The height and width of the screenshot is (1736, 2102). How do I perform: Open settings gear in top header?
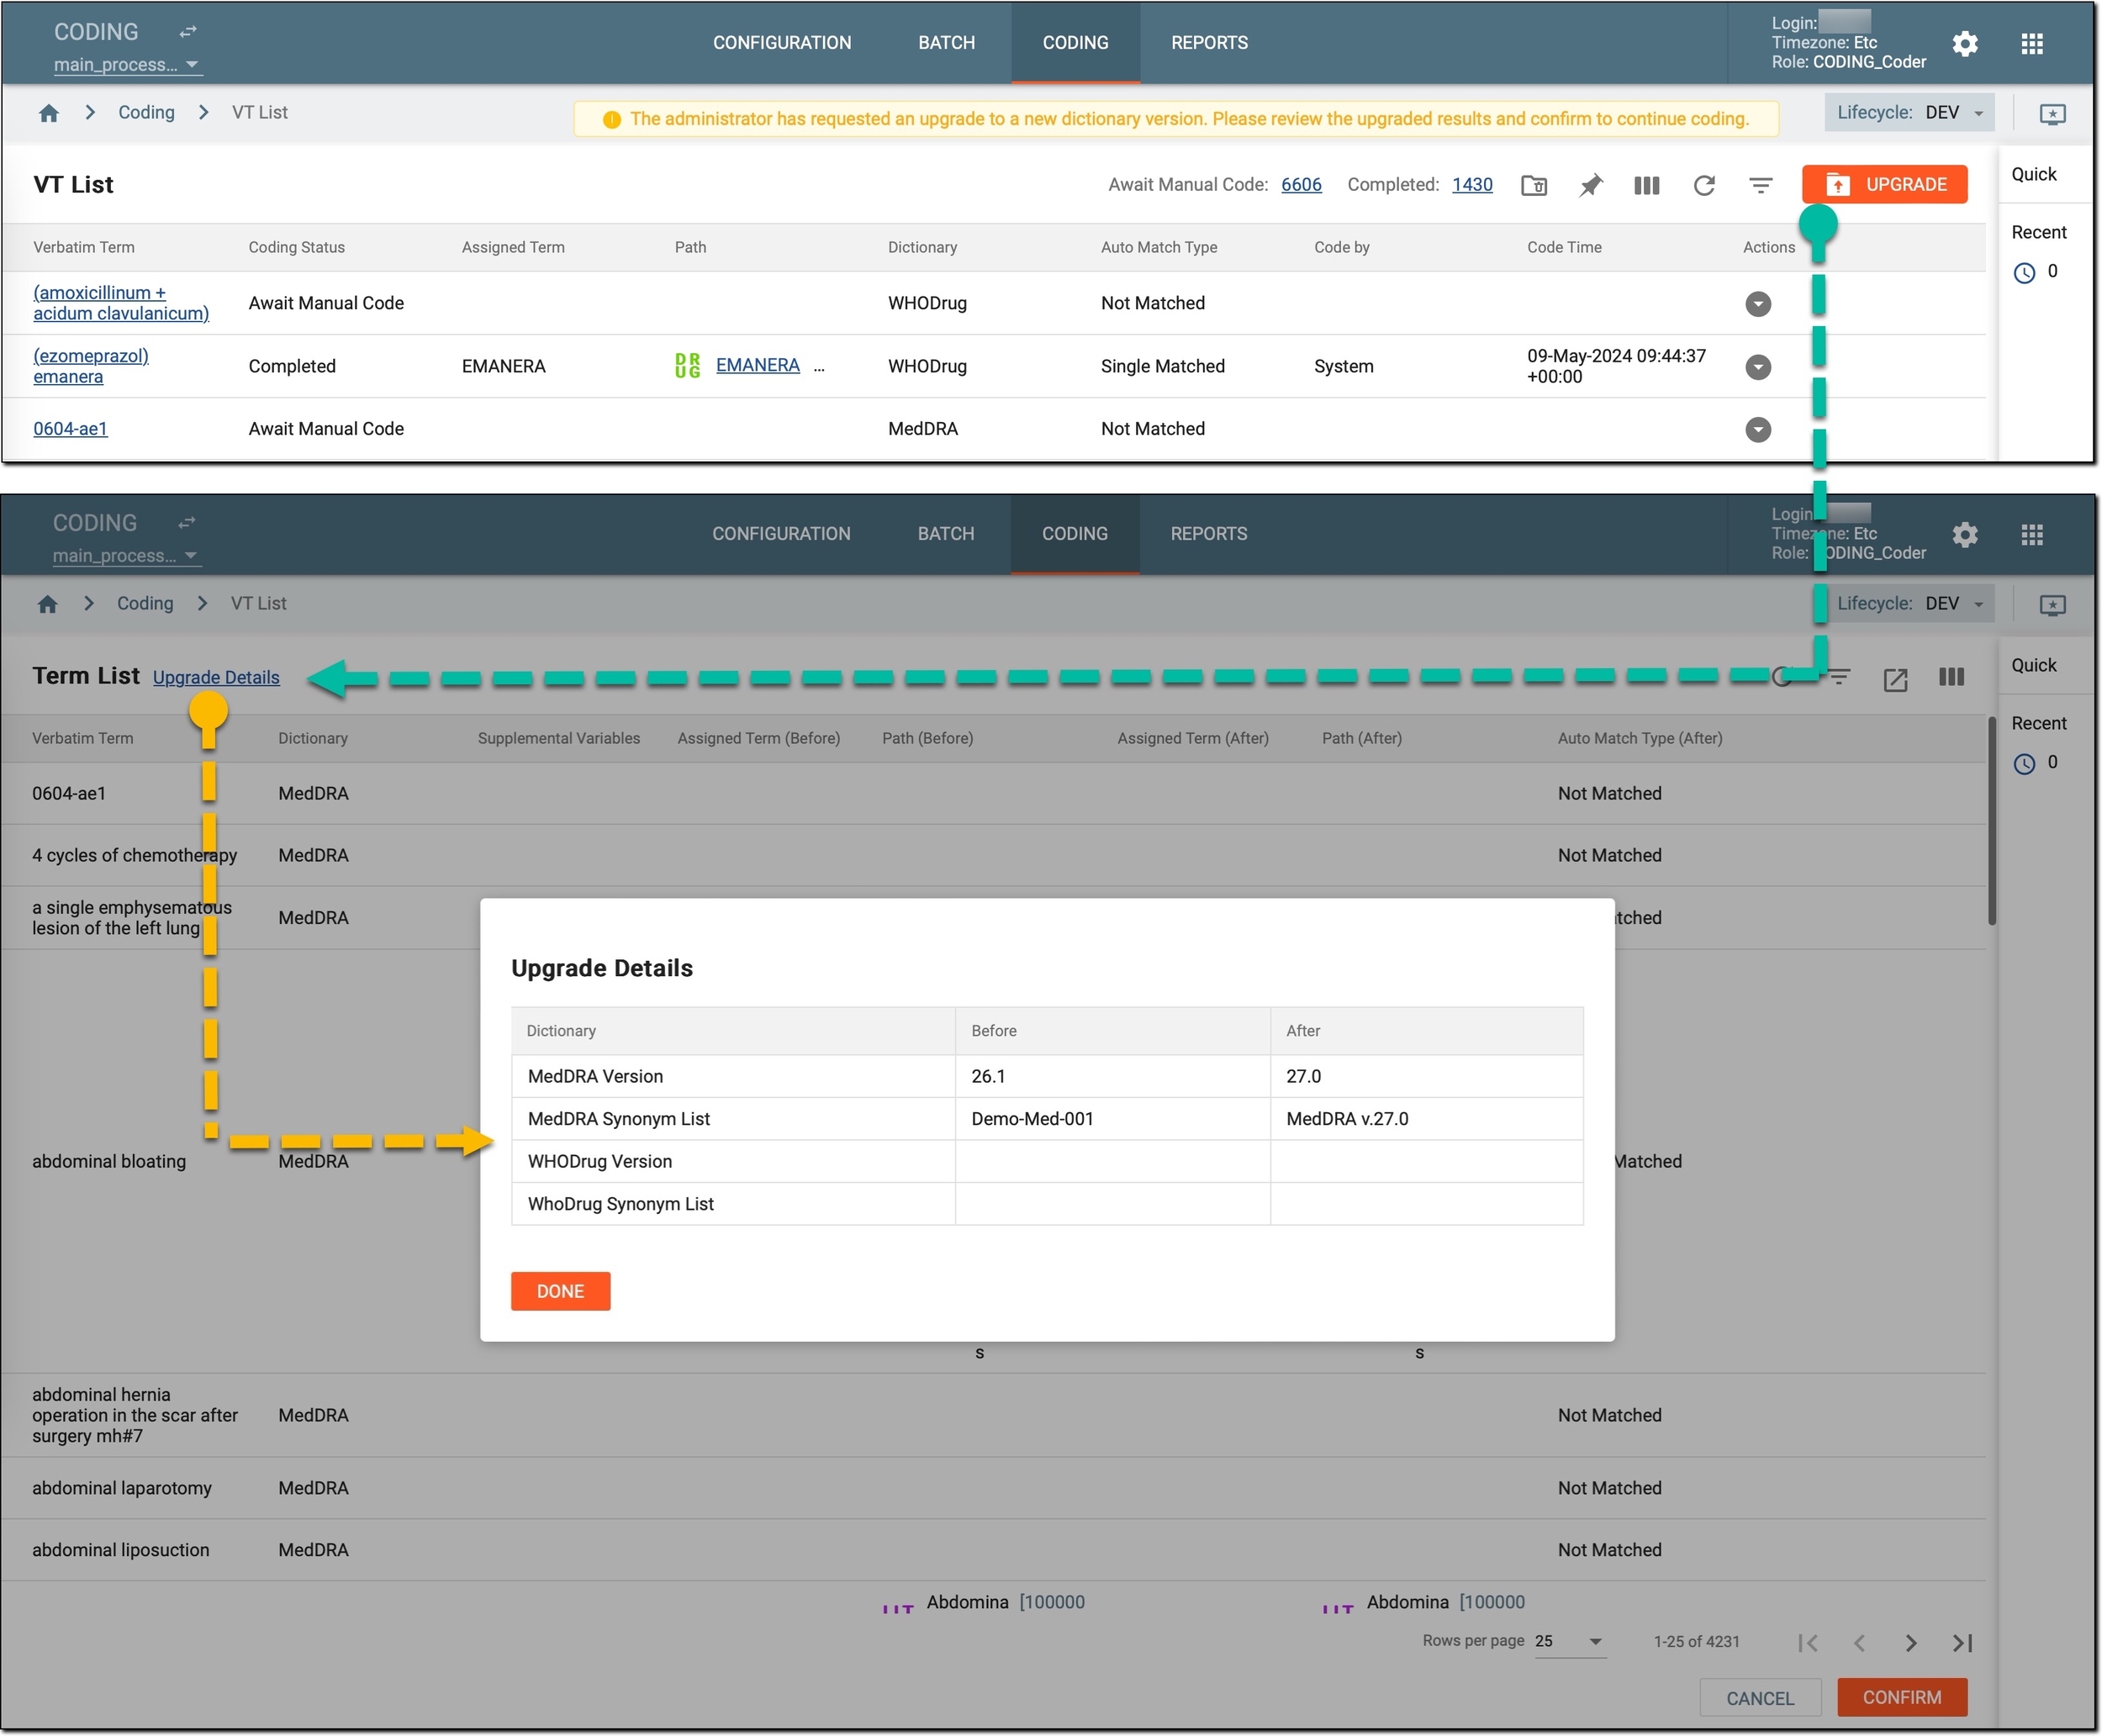1965,43
